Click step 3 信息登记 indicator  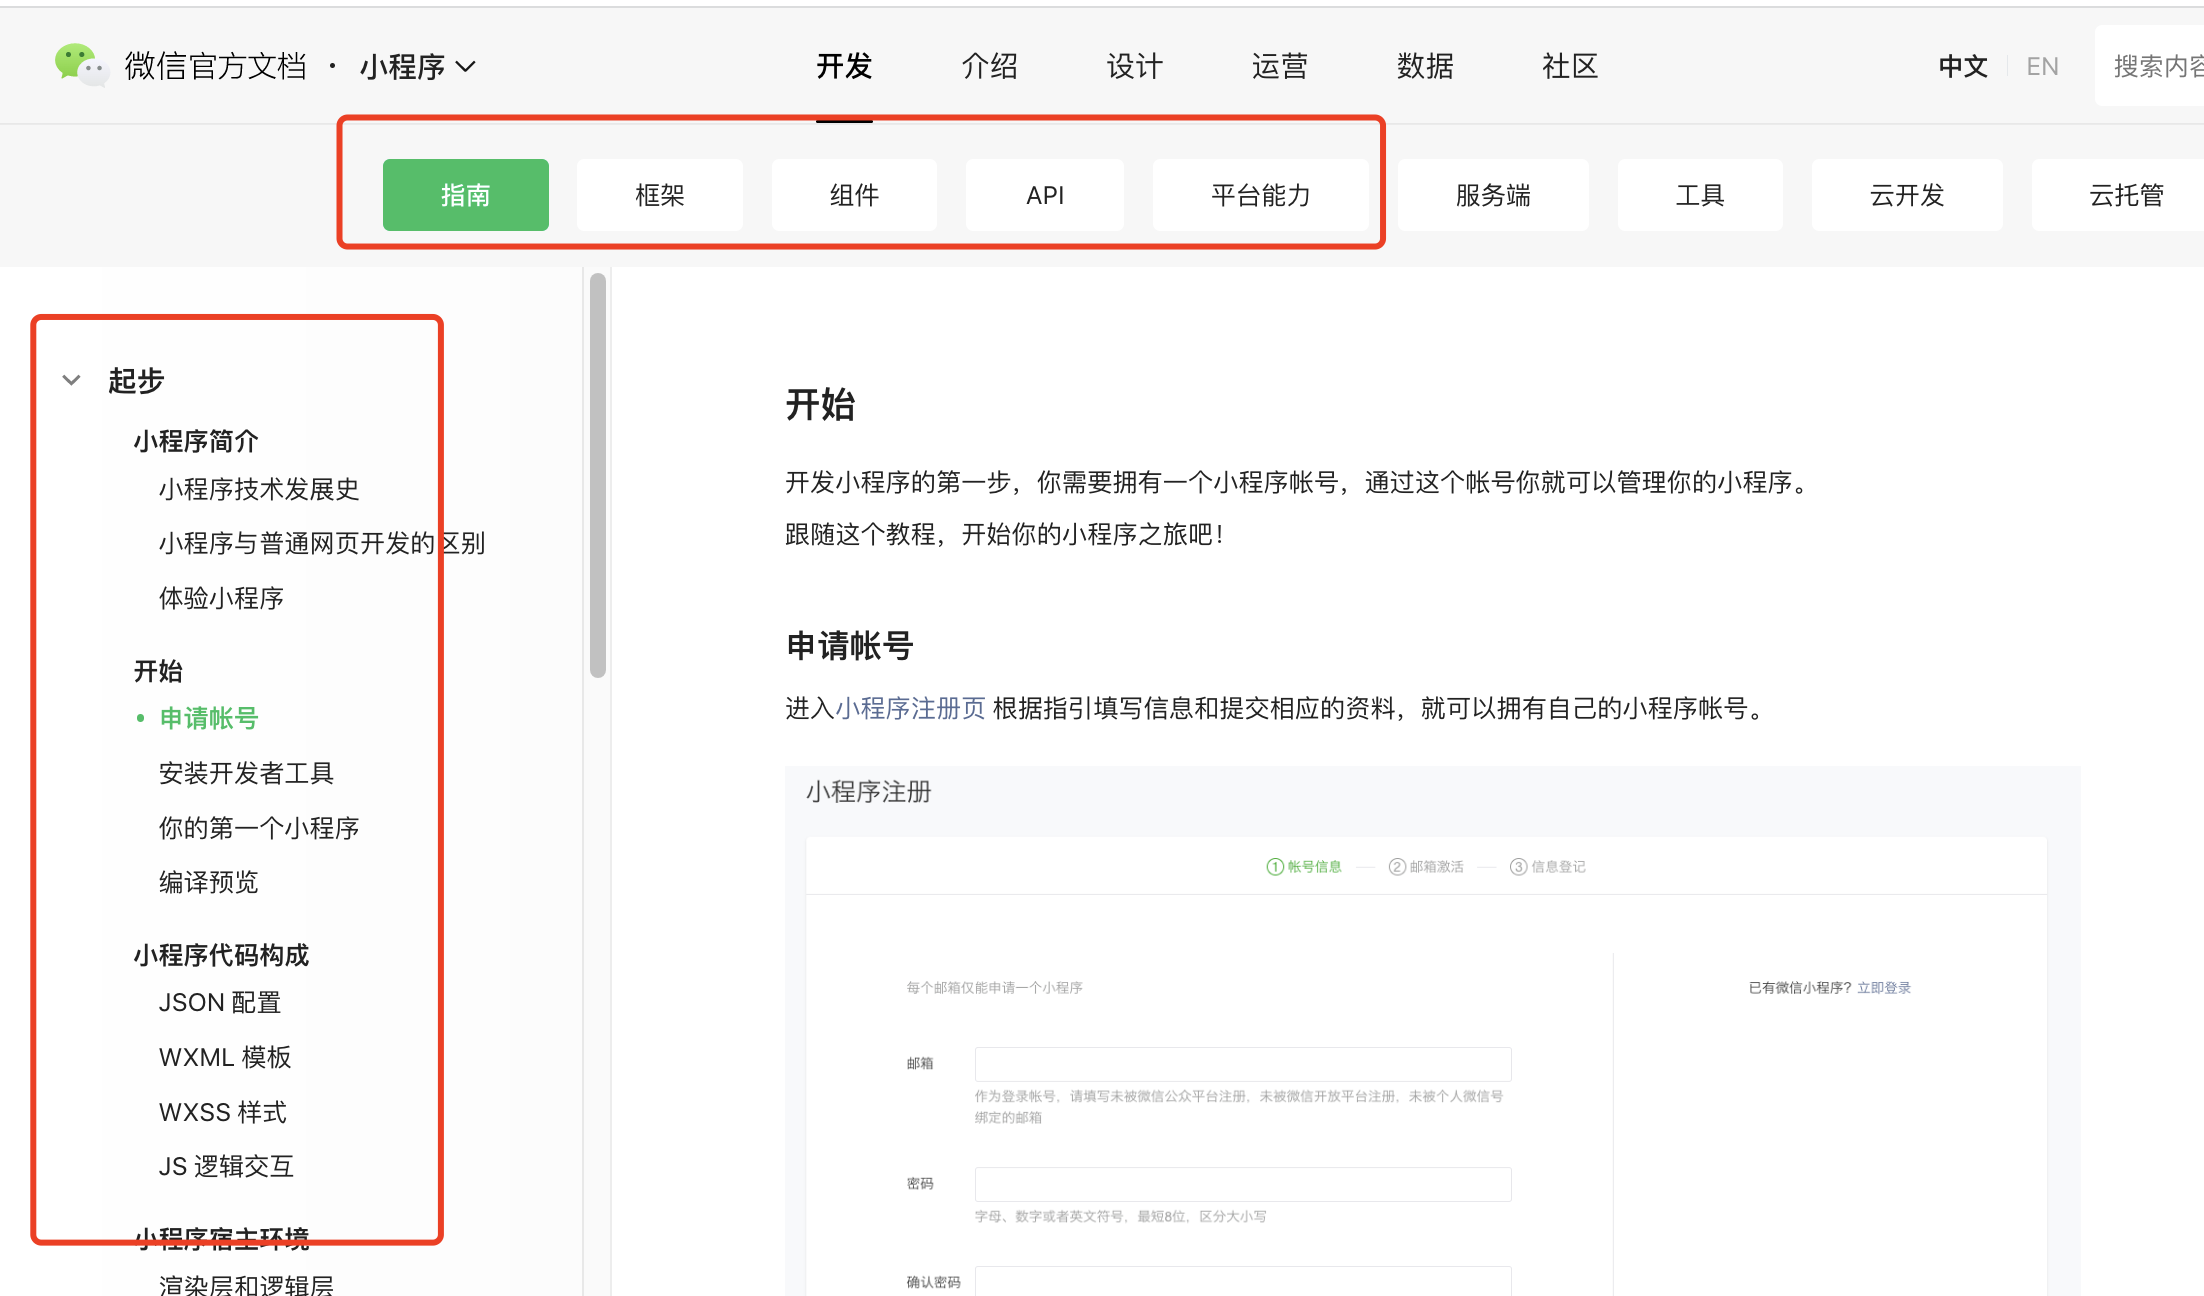pyautogui.click(x=1548, y=866)
